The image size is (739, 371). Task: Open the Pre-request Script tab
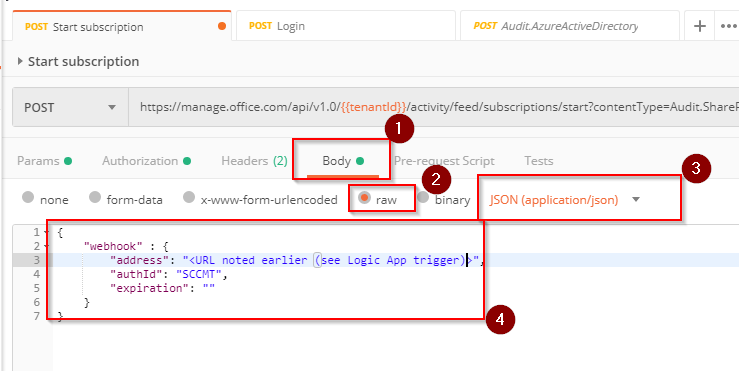pos(444,161)
